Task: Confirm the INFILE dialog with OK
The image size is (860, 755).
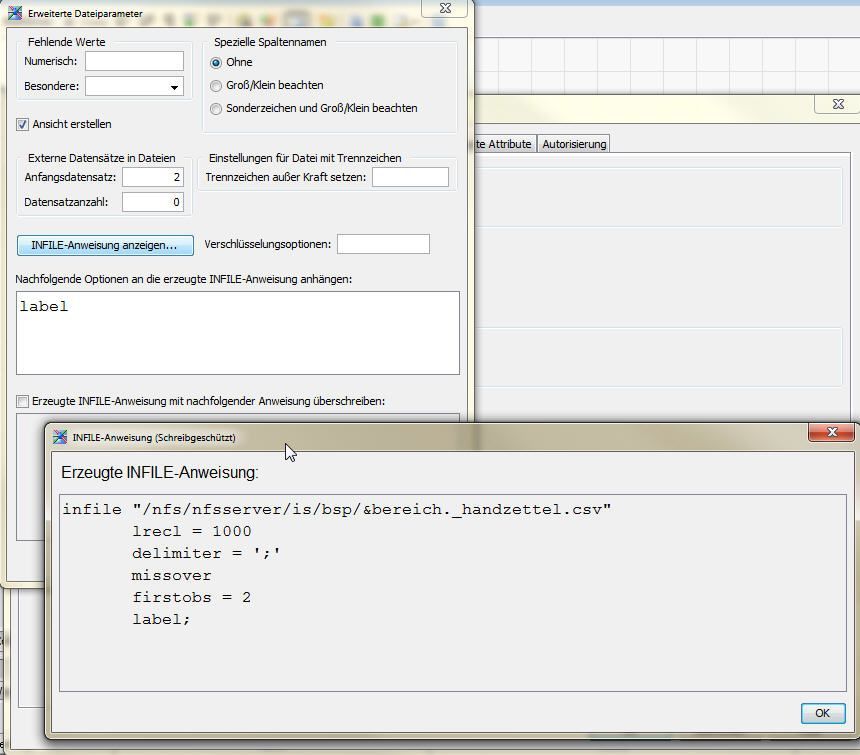Action: pos(823,713)
